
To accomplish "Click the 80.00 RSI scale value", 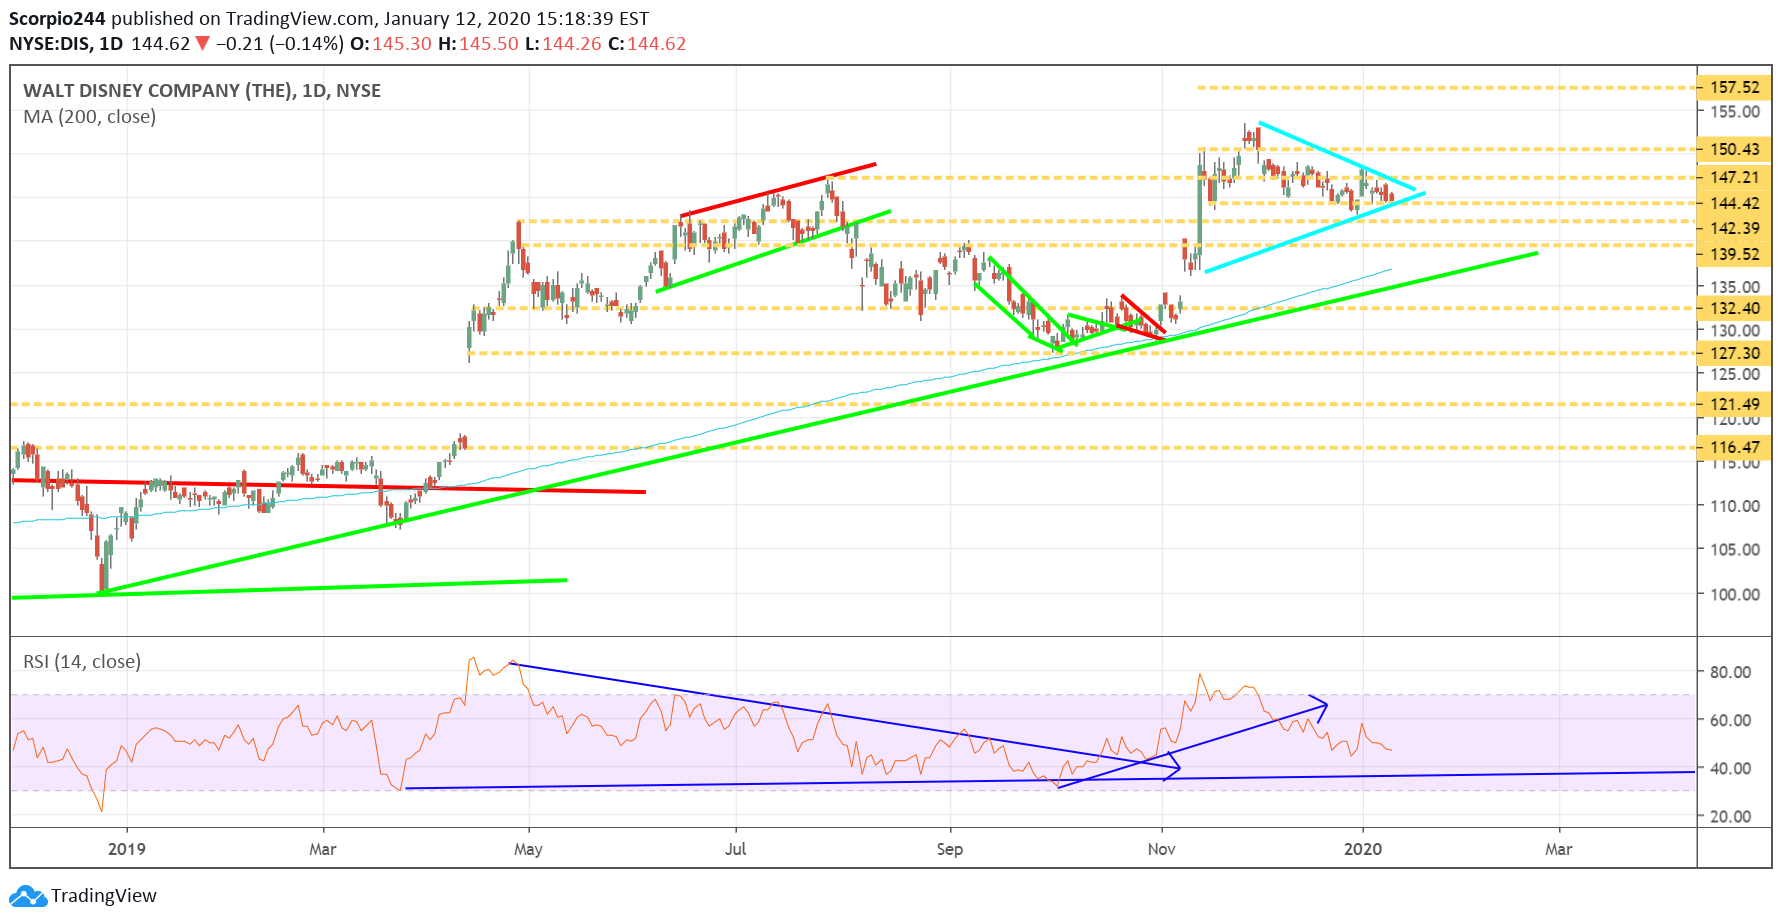I will [x=1730, y=672].
